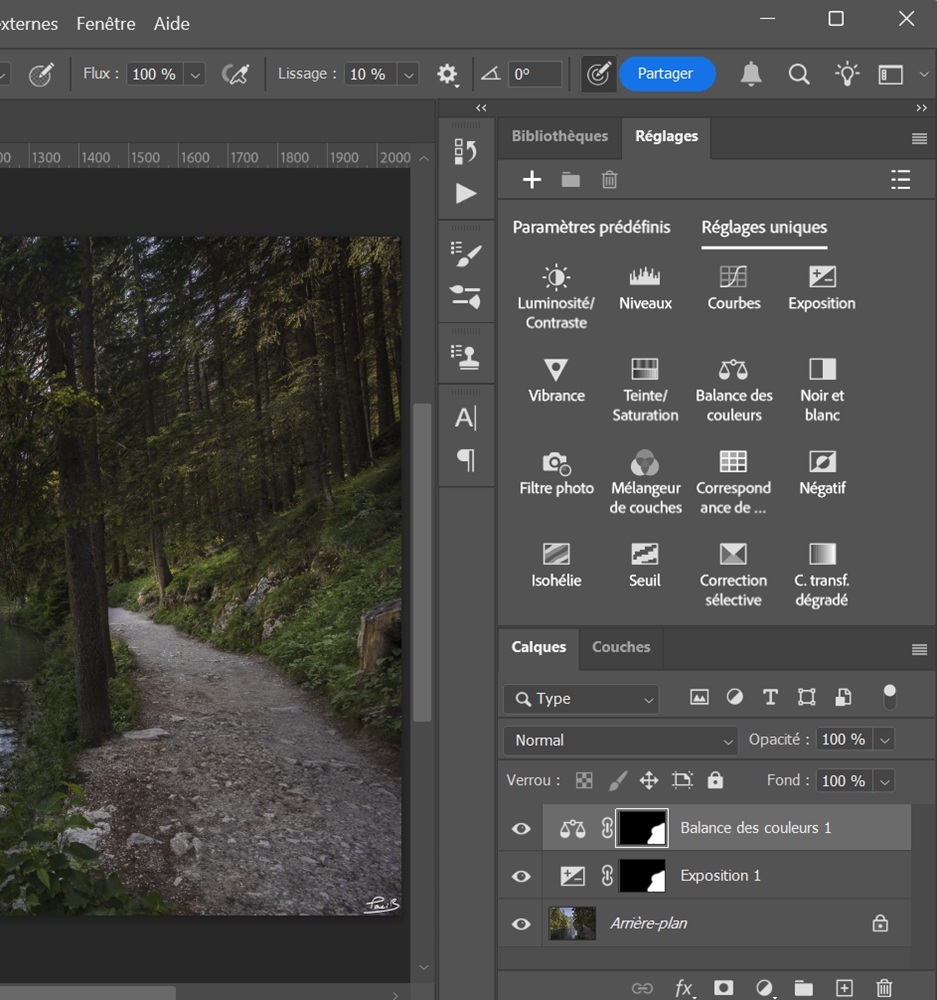Select the Balance des couleurs 1 layer mask
937x1000 pixels.
pyautogui.click(x=642, y=828)
